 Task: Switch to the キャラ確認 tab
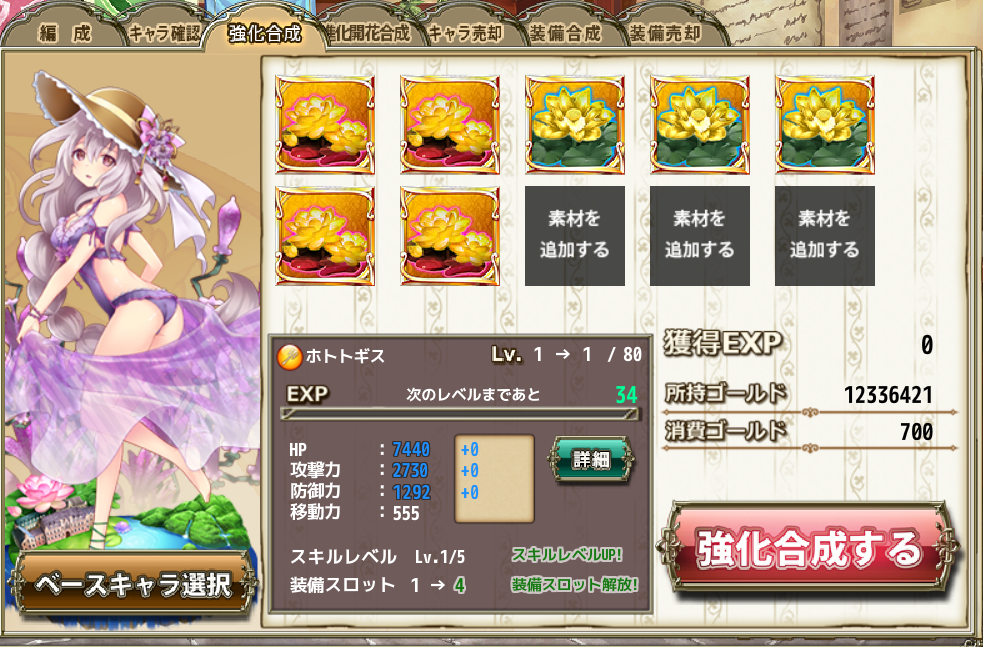164,33
